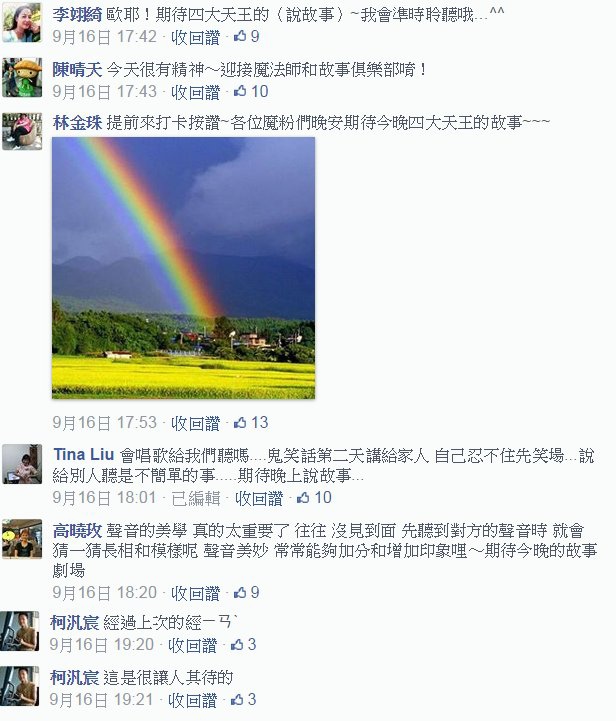
Task: Open the rainbow photo attachment
Action: (x=183, y=268)
